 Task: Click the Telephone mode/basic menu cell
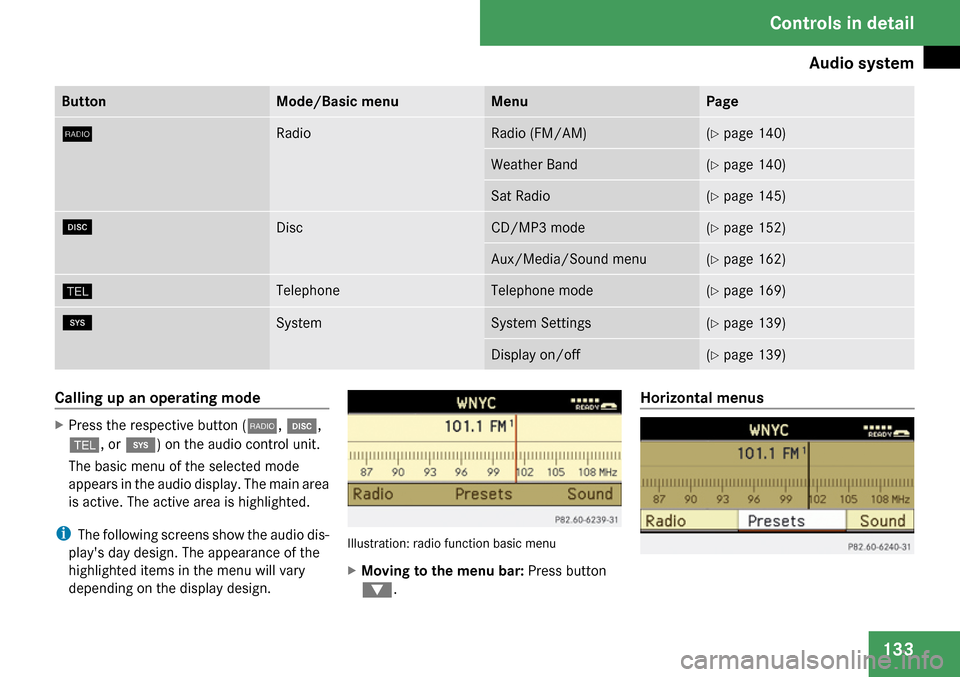pyautogui.click(x=377, y=291)
